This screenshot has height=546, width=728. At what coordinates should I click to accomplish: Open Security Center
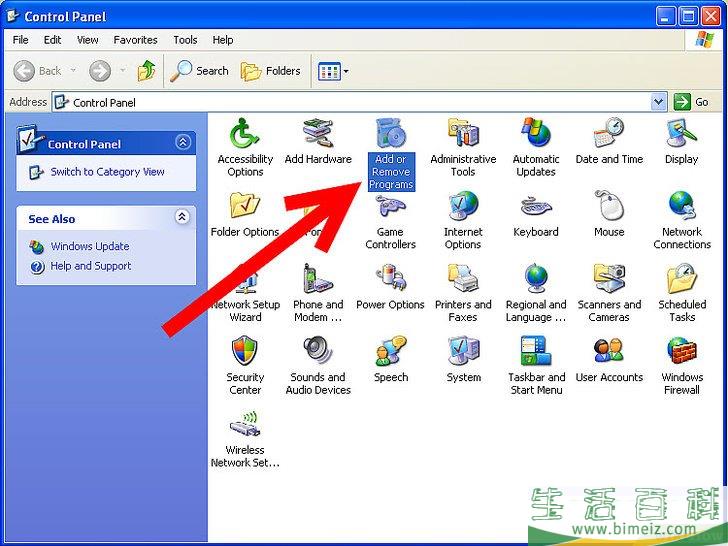pyautogui.click(x=245, y=366)
